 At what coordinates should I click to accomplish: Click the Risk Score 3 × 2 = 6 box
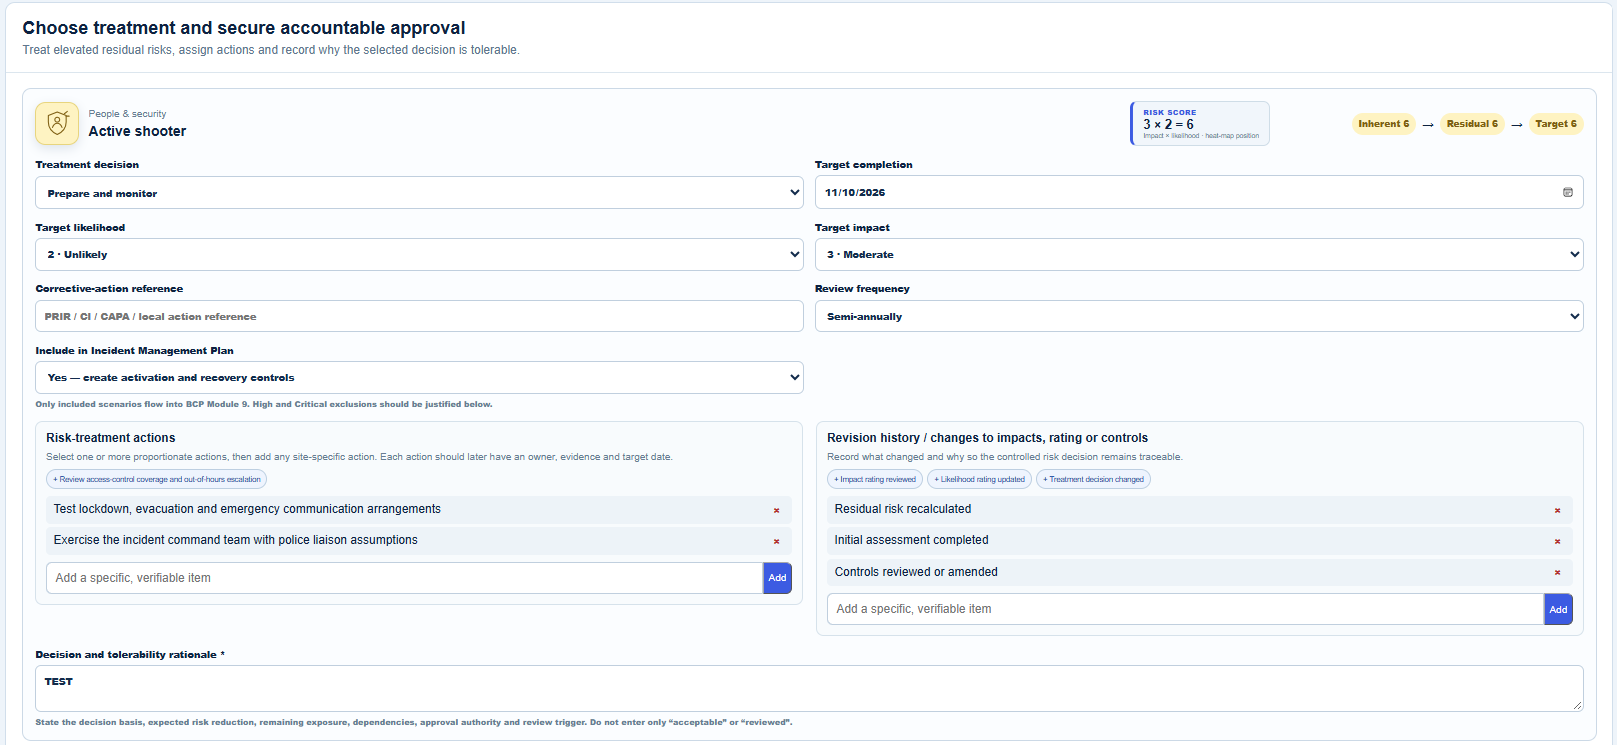click(1200, 123)
